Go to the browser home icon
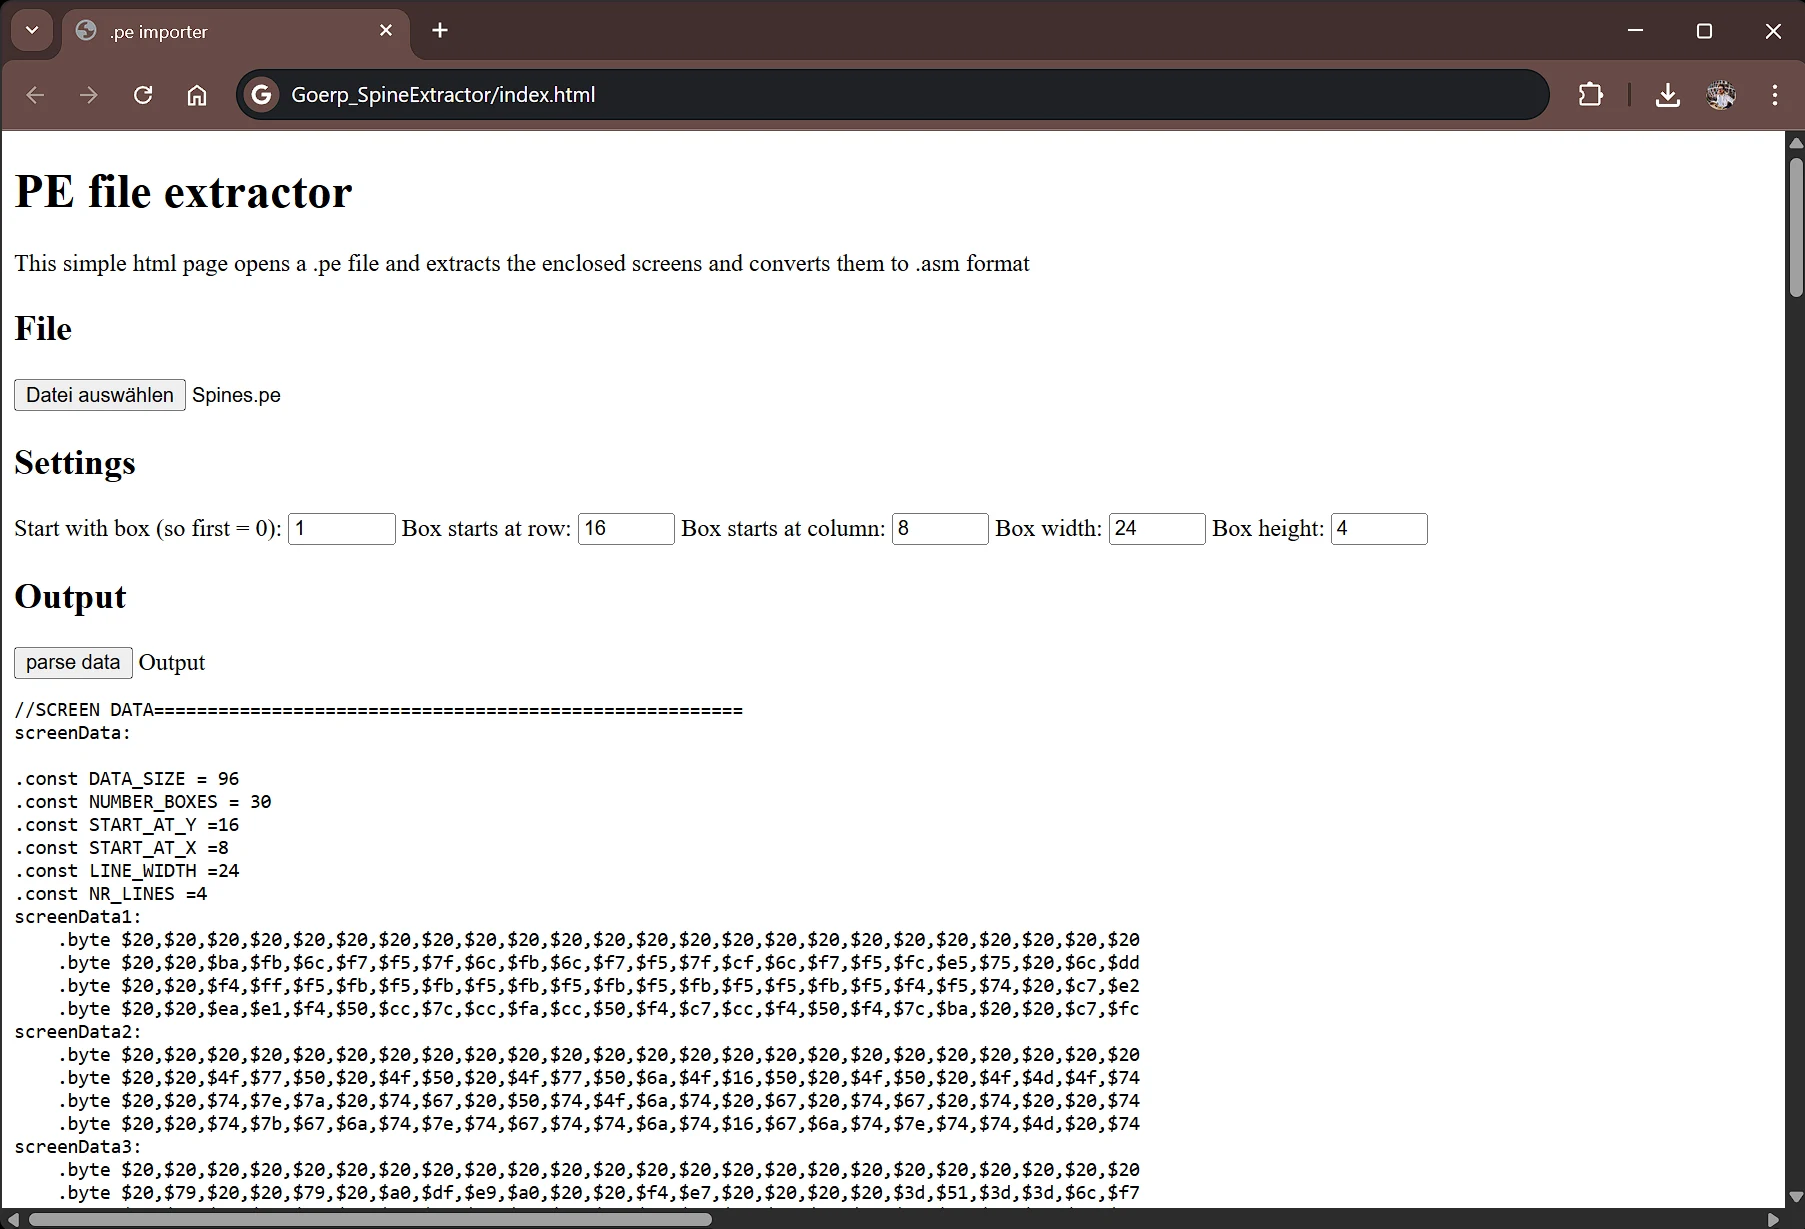1805x1229 pixels. tap(197, 95)
